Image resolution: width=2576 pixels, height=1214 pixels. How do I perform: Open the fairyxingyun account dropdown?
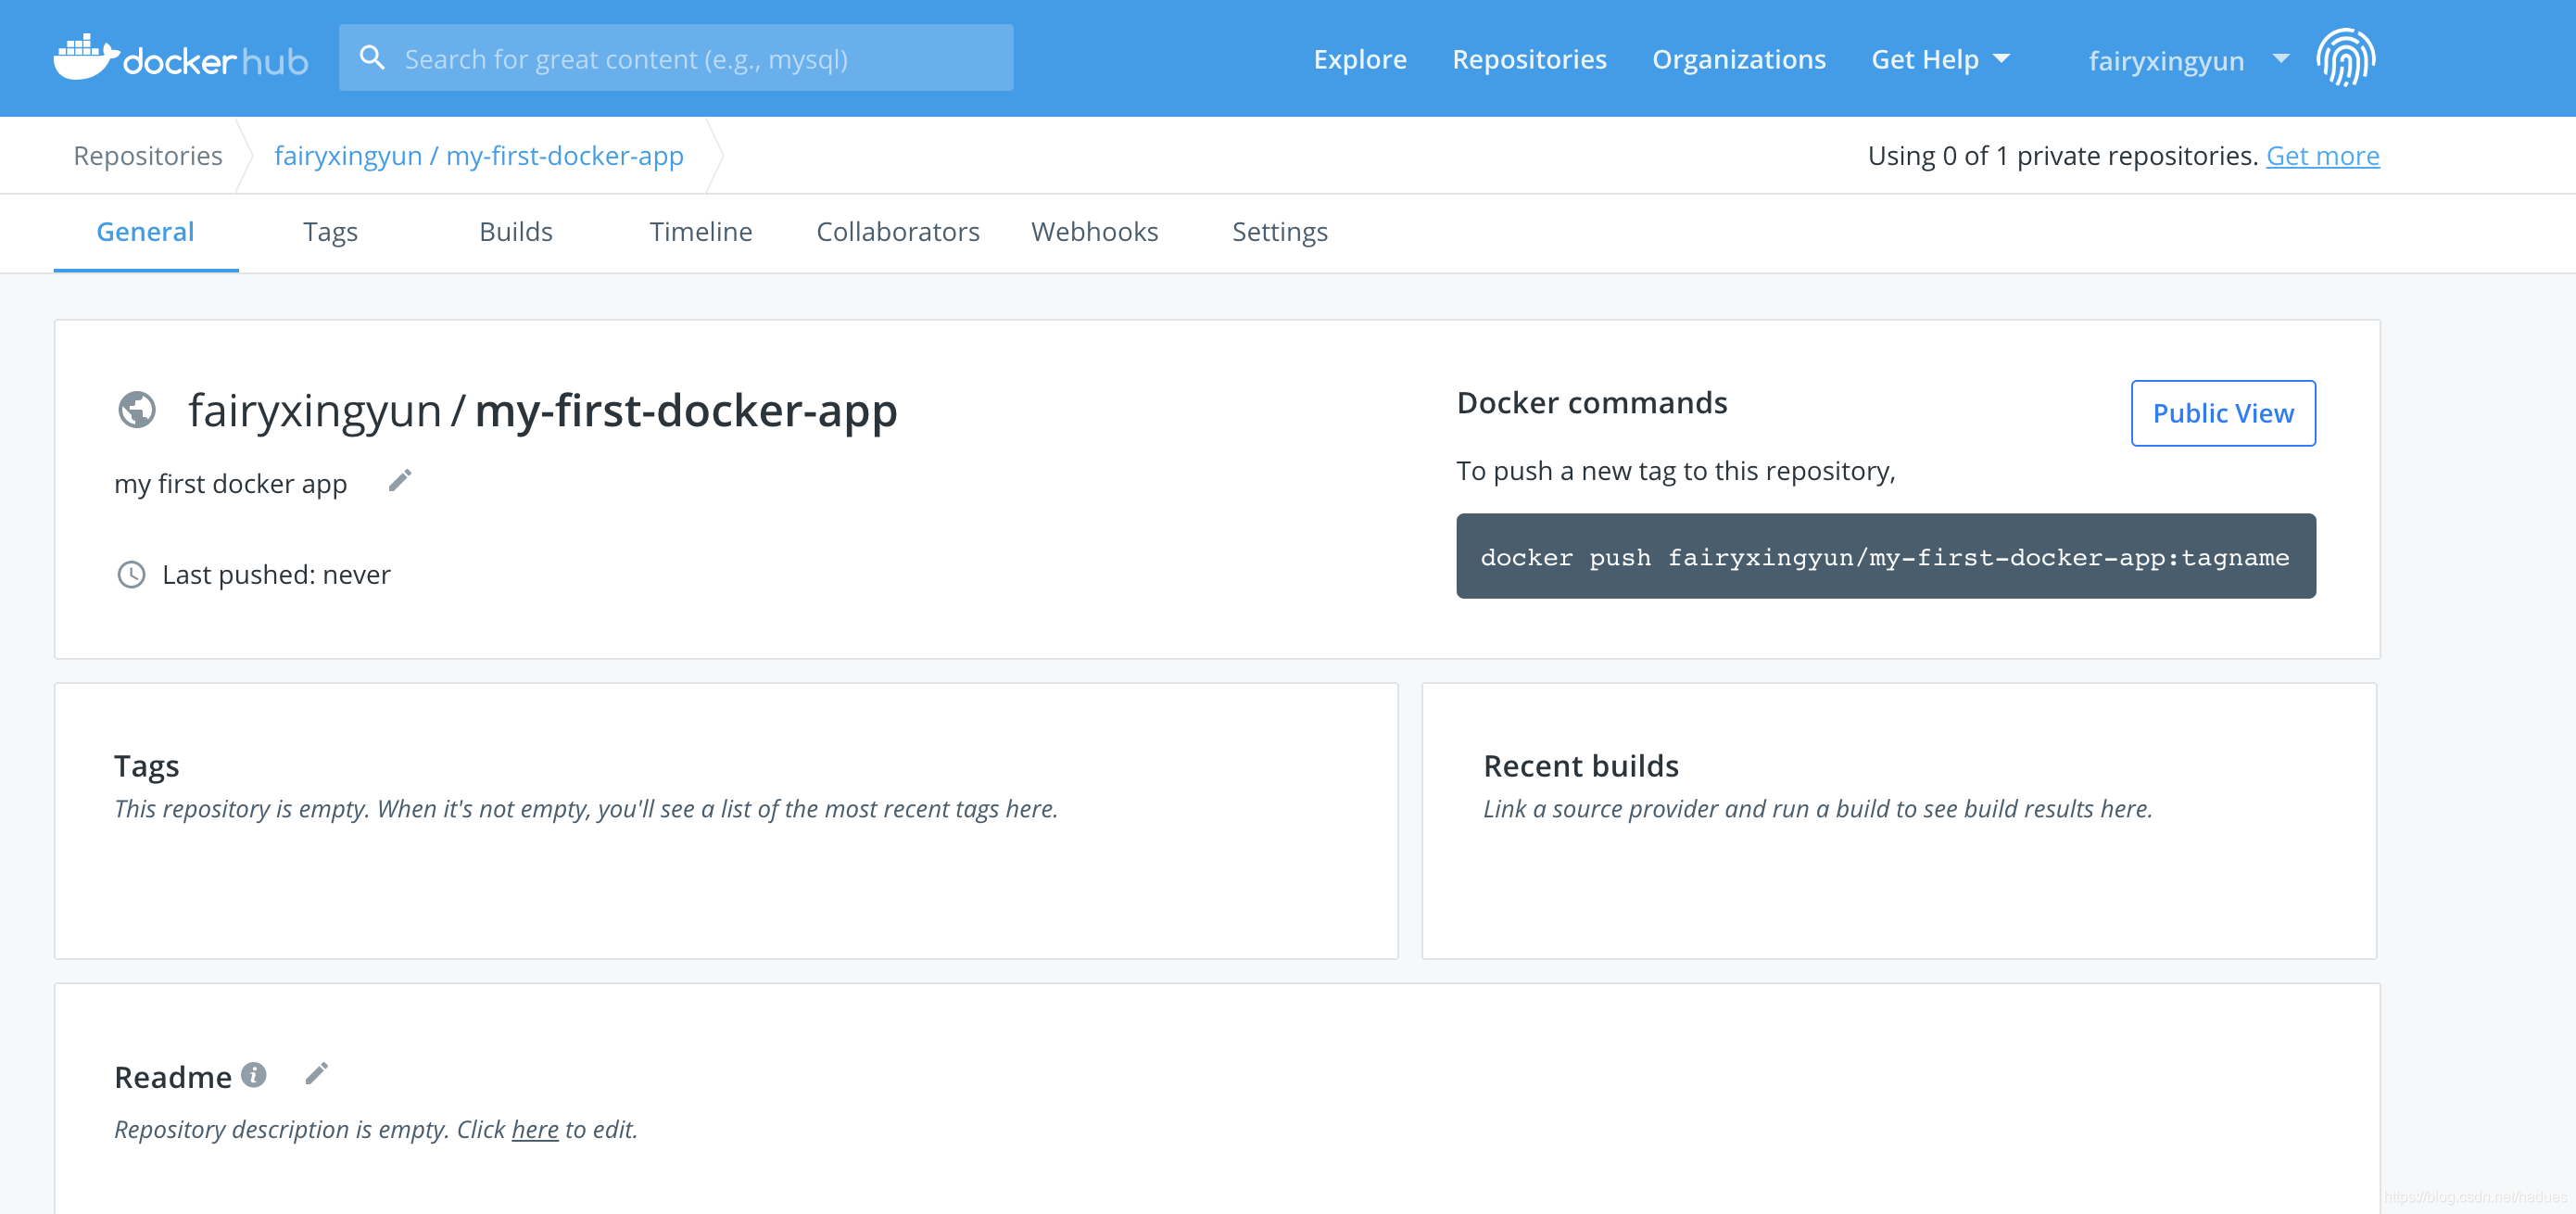click(x=2188, y=60)
